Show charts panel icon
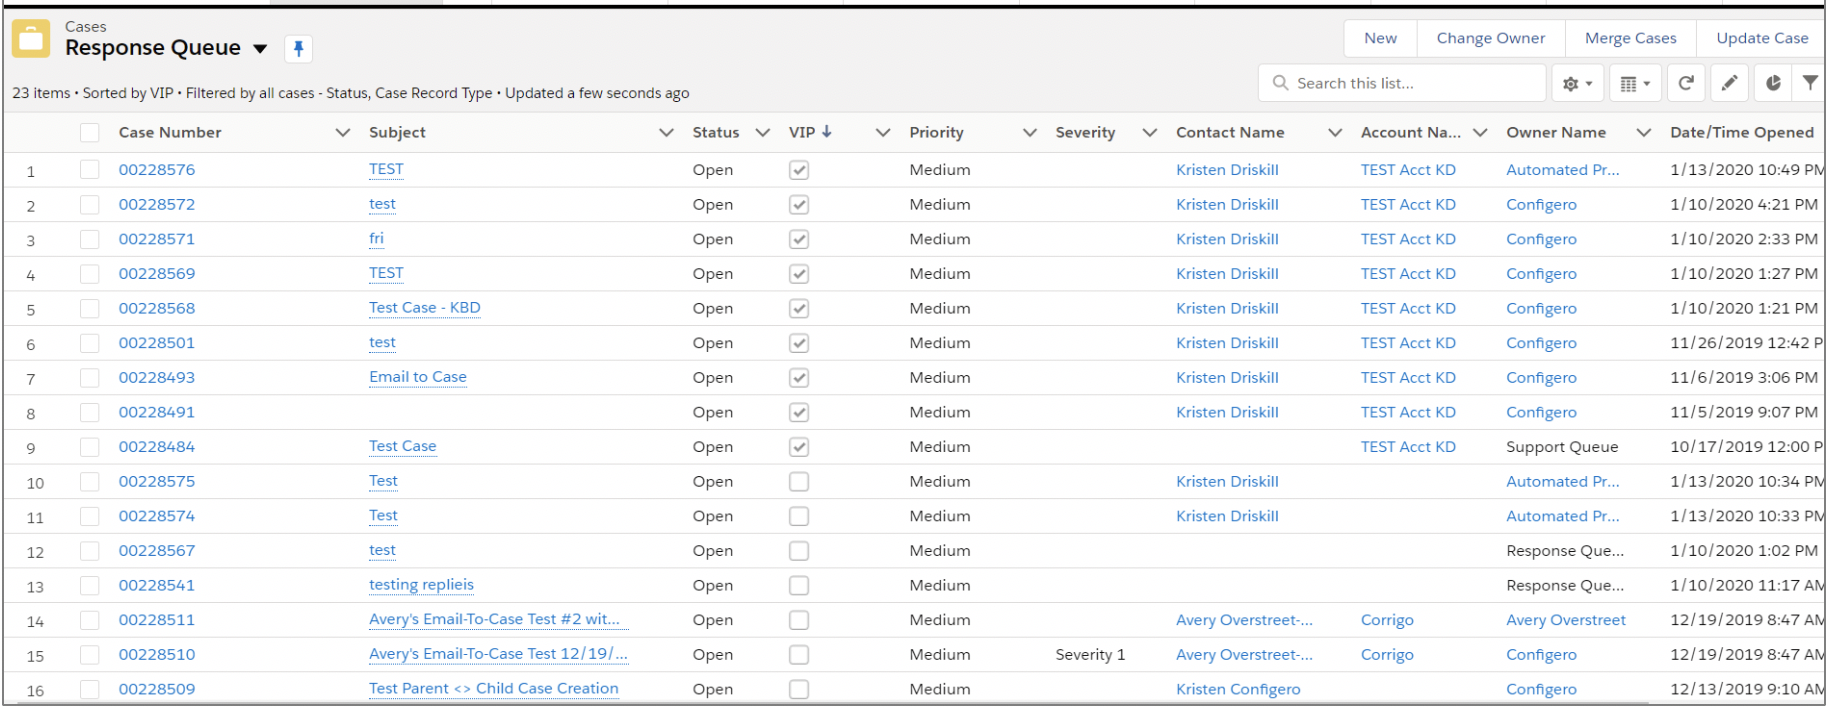 coord(1772,84)
